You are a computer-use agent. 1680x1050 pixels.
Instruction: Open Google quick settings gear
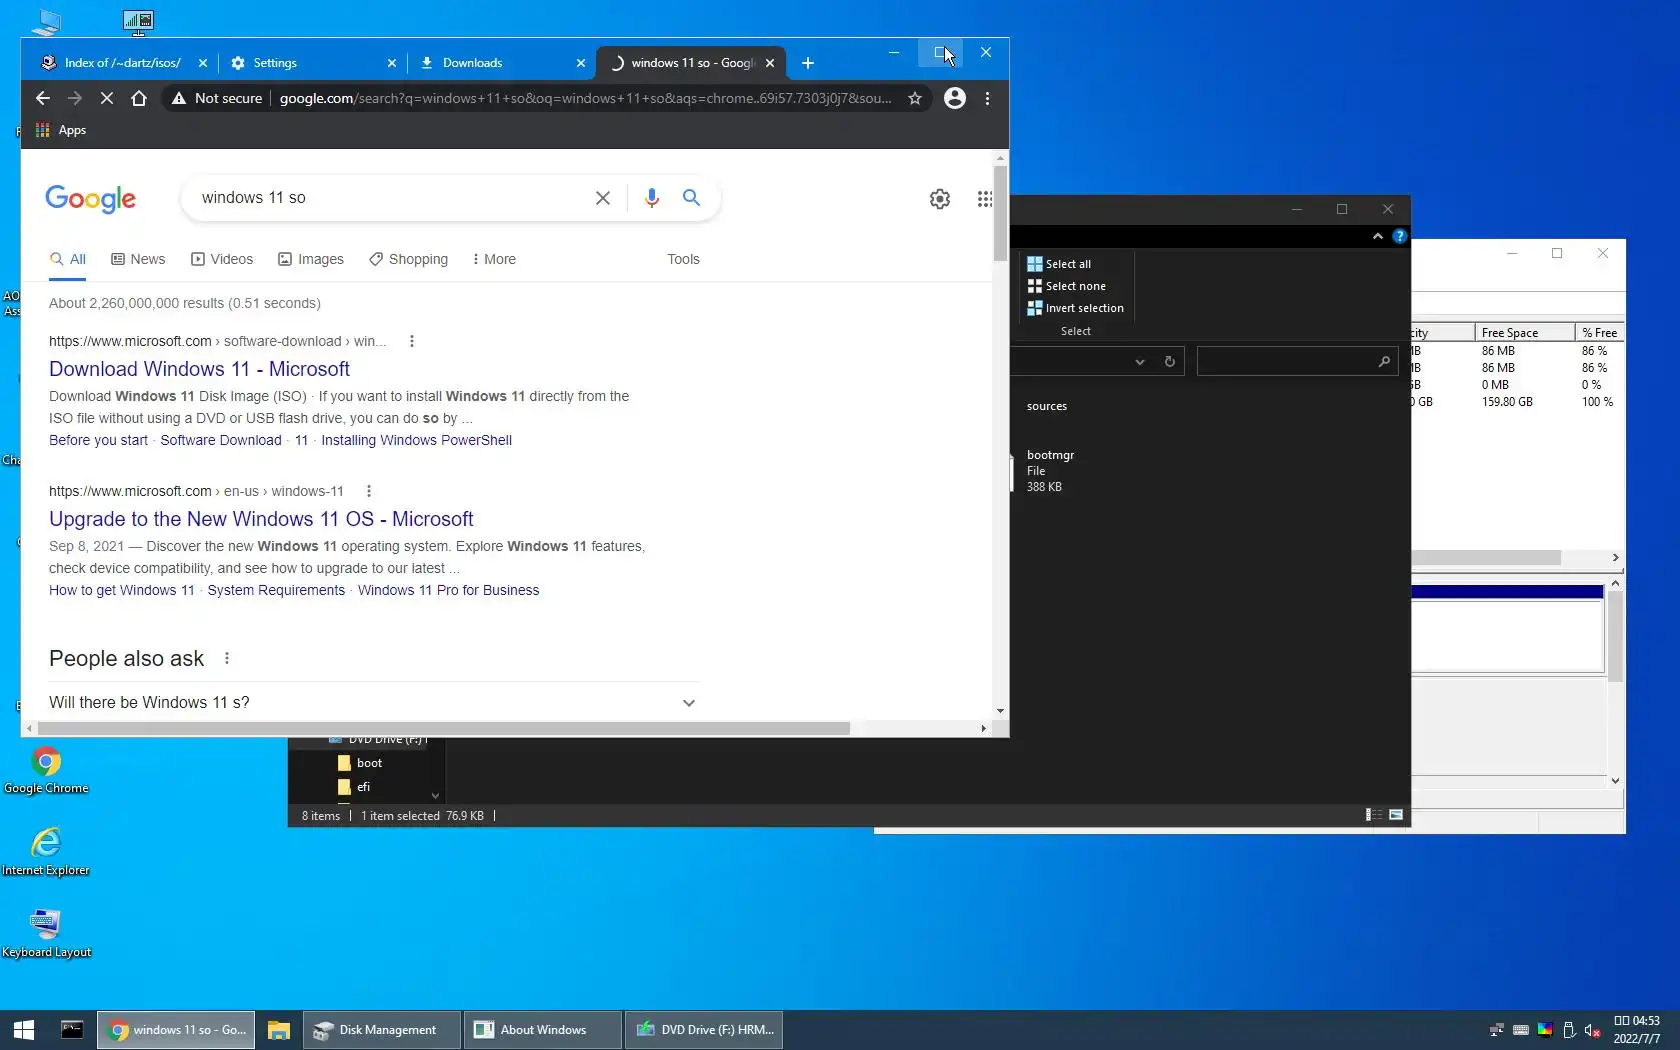(940, 199)
